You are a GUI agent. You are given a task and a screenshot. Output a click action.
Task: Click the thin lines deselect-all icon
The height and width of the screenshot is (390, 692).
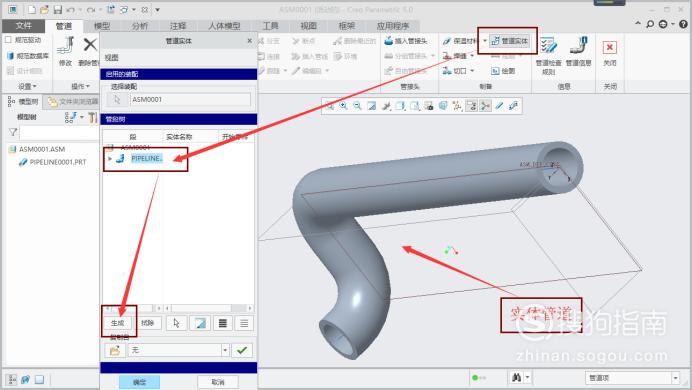point(244,323)
